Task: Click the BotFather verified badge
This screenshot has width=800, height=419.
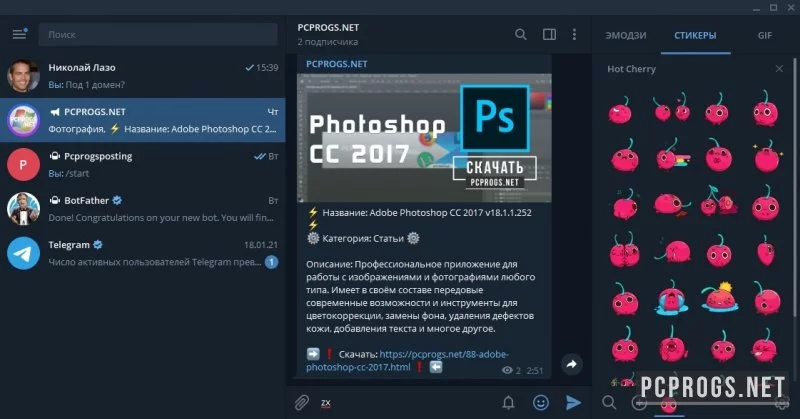Action: pyautogui.click(x=117, y=200)
